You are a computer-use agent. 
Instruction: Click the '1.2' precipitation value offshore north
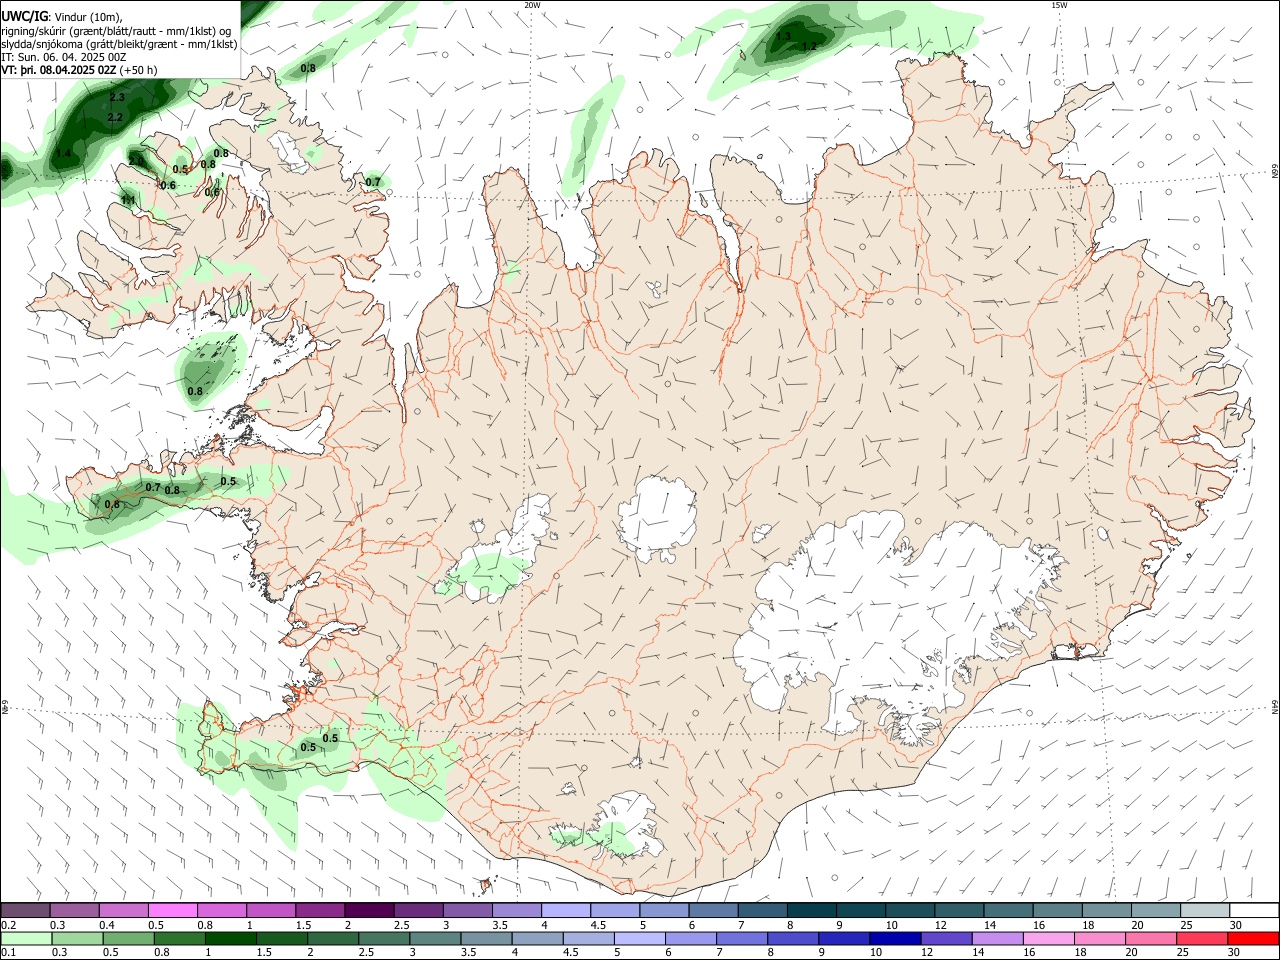(809, 46)
